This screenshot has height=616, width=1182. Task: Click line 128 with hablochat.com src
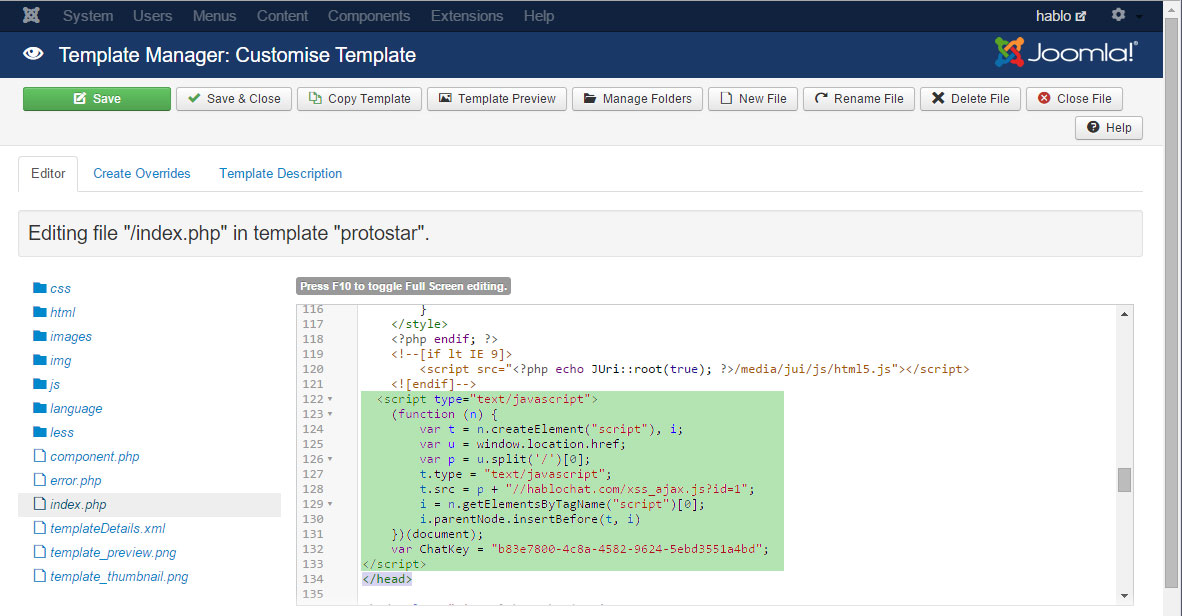point(586,489)
